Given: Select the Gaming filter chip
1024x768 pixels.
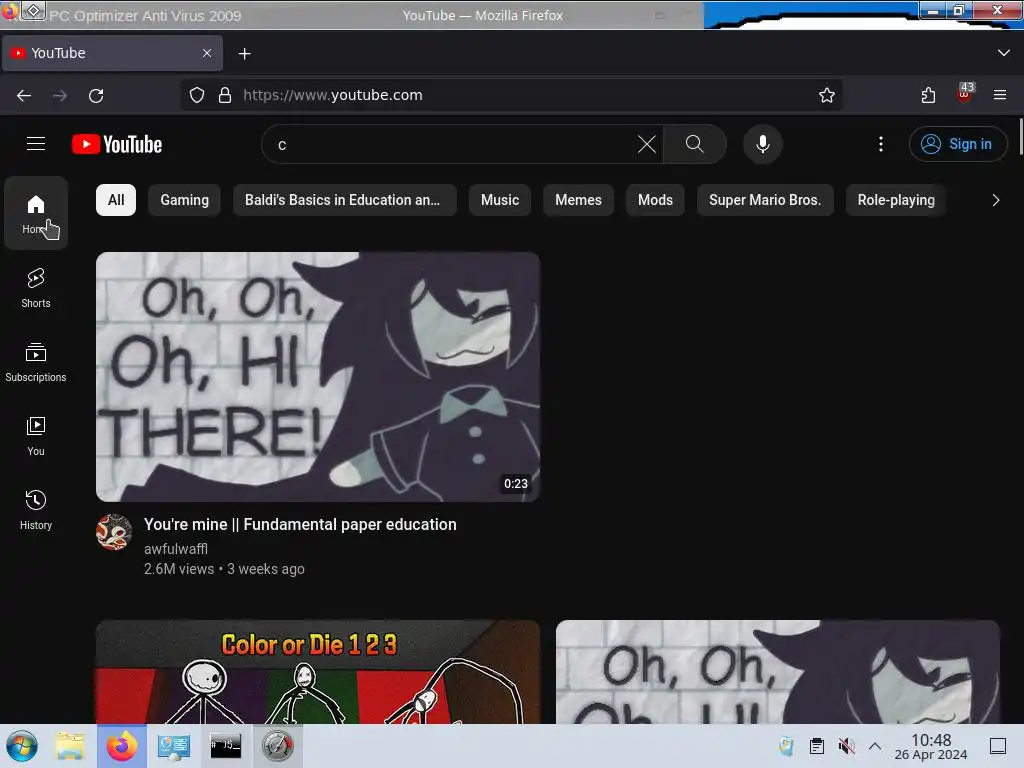Looking at the screenshot, I should coord(184,200).
